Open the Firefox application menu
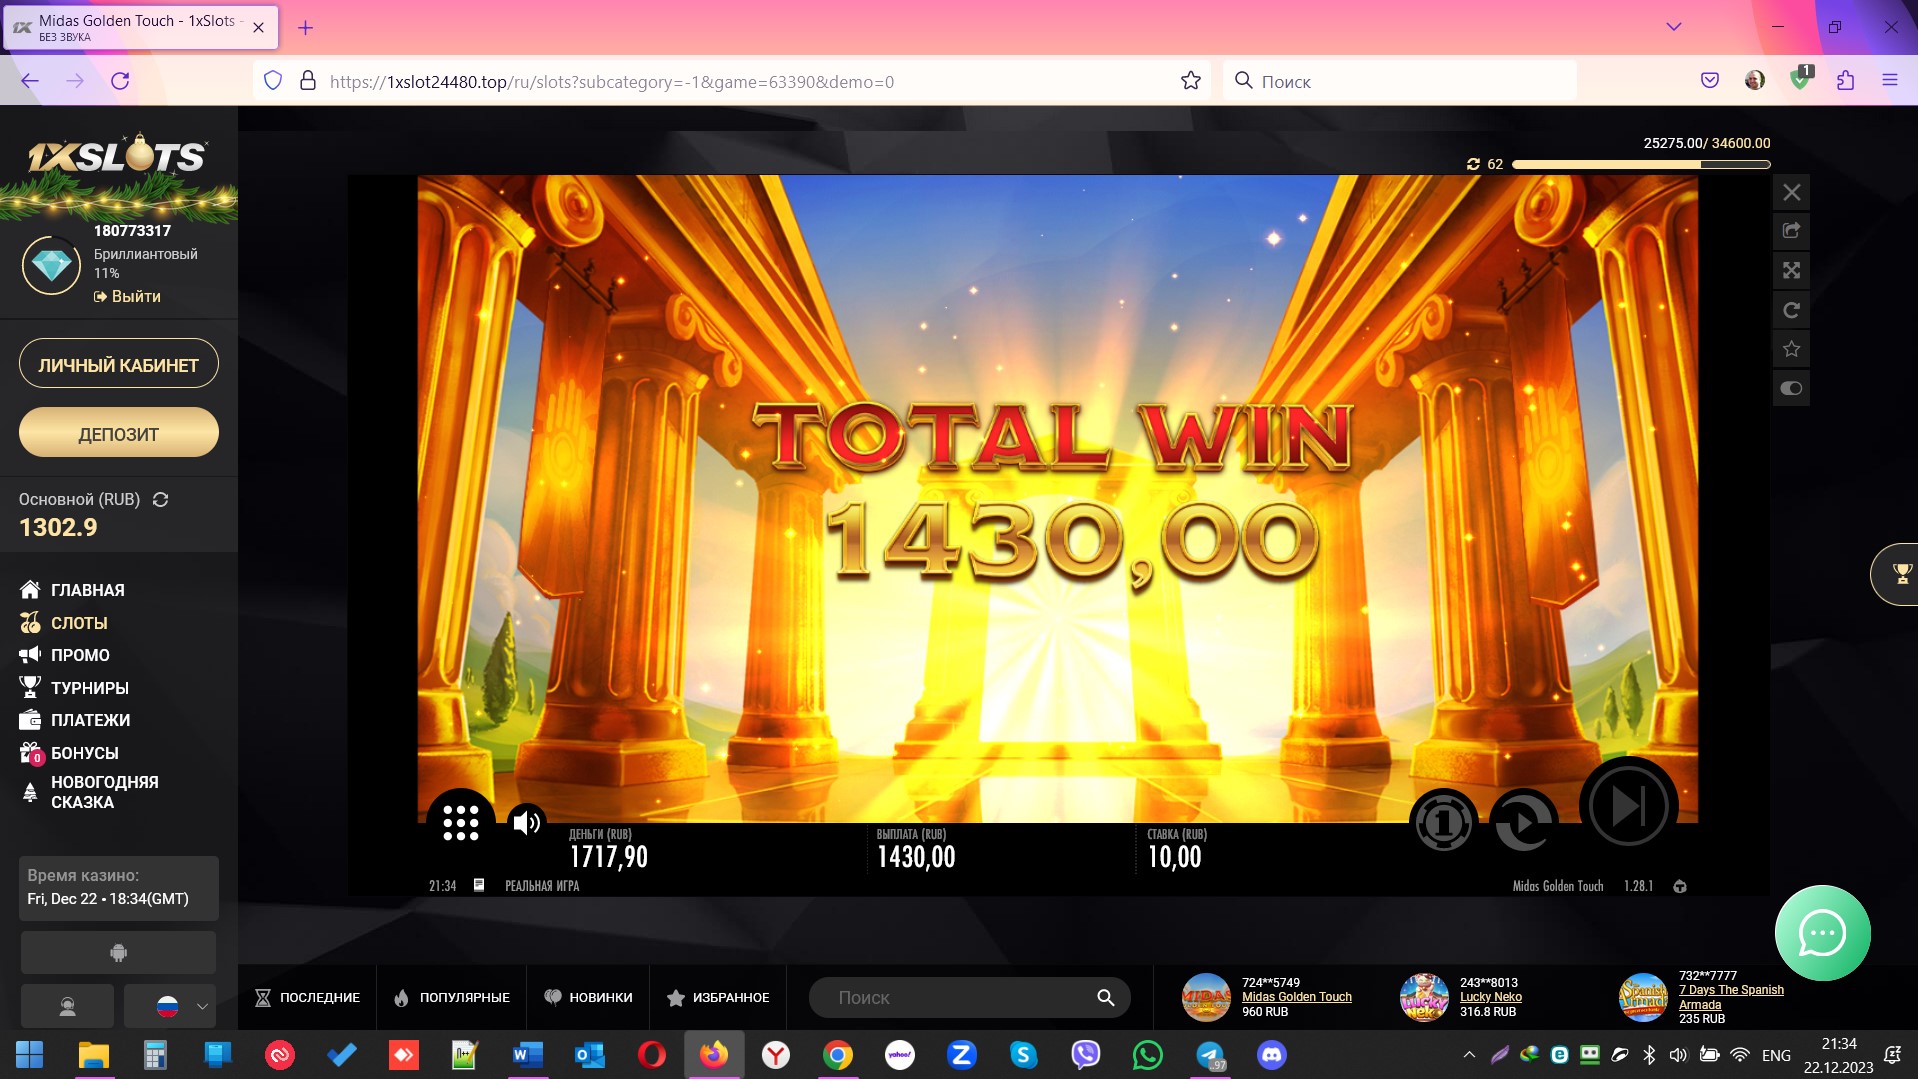The image size is (1918, 1079). 1889,81
